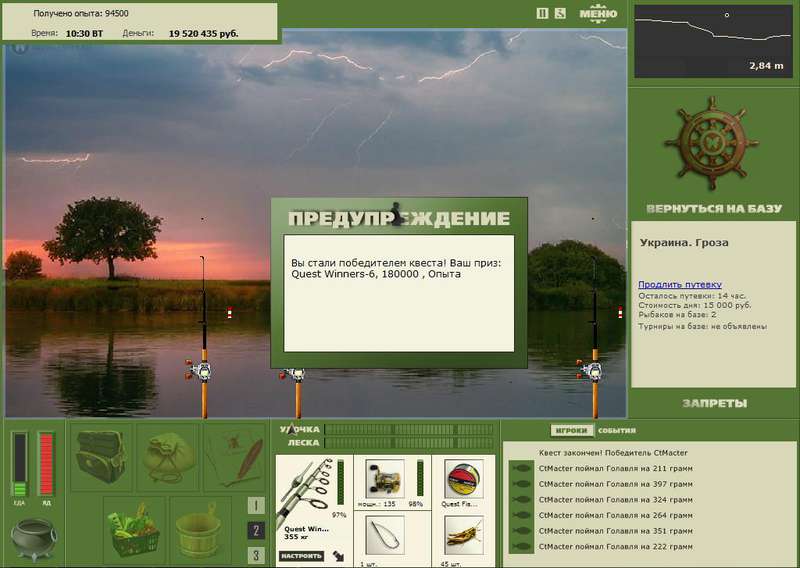Click the reel thumbnail

(385, 479)
